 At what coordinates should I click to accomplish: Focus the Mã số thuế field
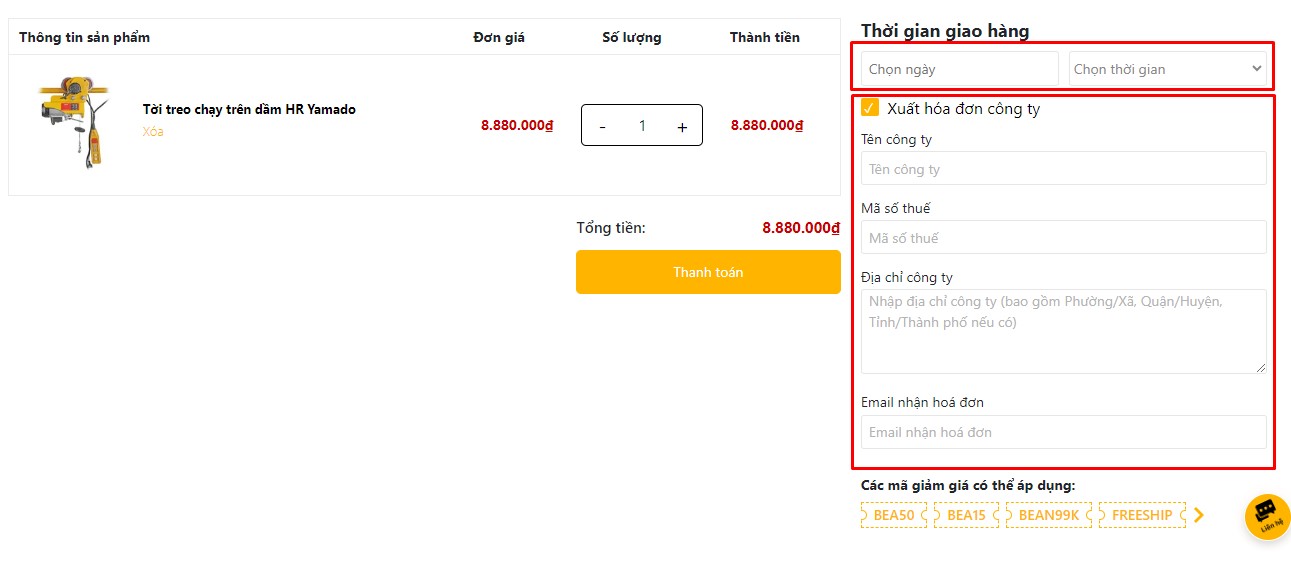pos(1063,238)
